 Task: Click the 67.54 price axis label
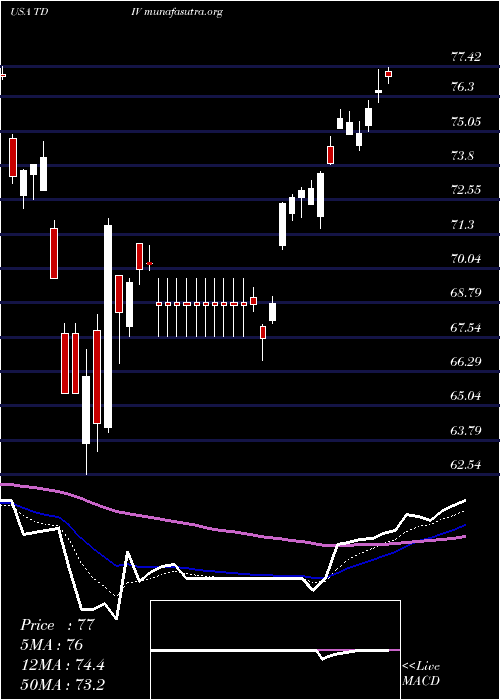point(466,328)
